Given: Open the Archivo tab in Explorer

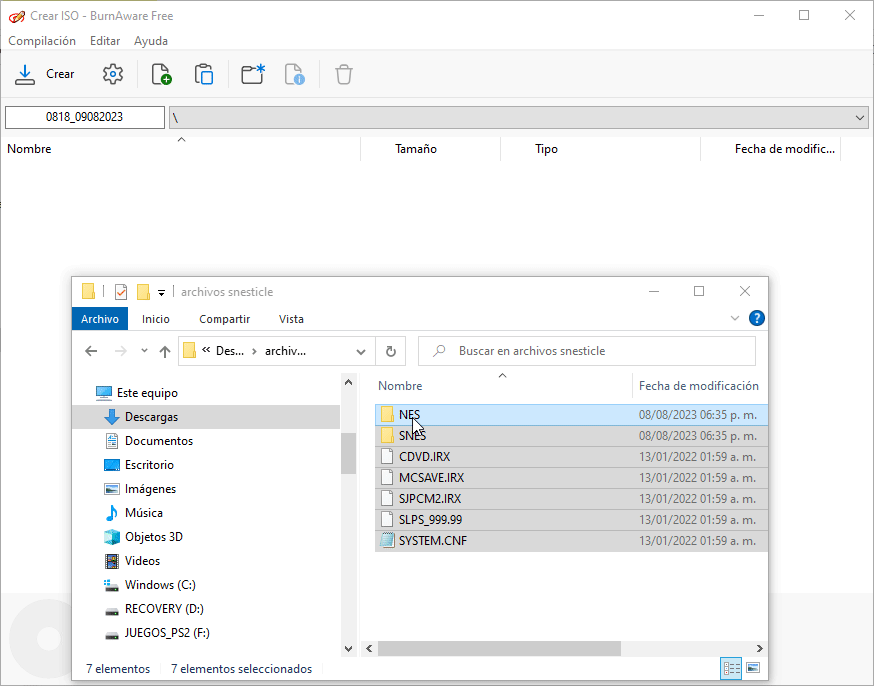Looking at the screenshot, I should click(x=100, y=319).
